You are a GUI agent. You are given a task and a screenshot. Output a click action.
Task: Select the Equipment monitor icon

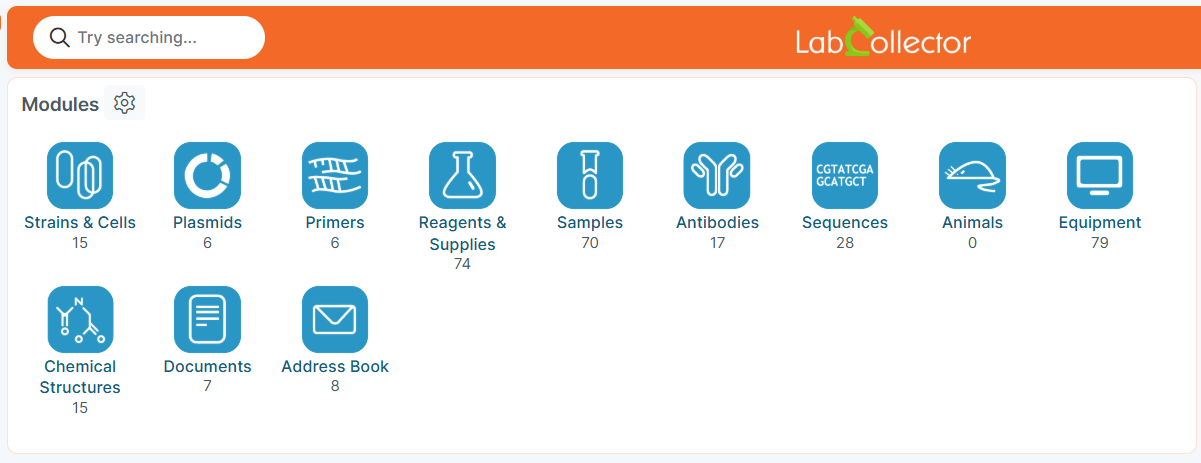[1100, 175]
